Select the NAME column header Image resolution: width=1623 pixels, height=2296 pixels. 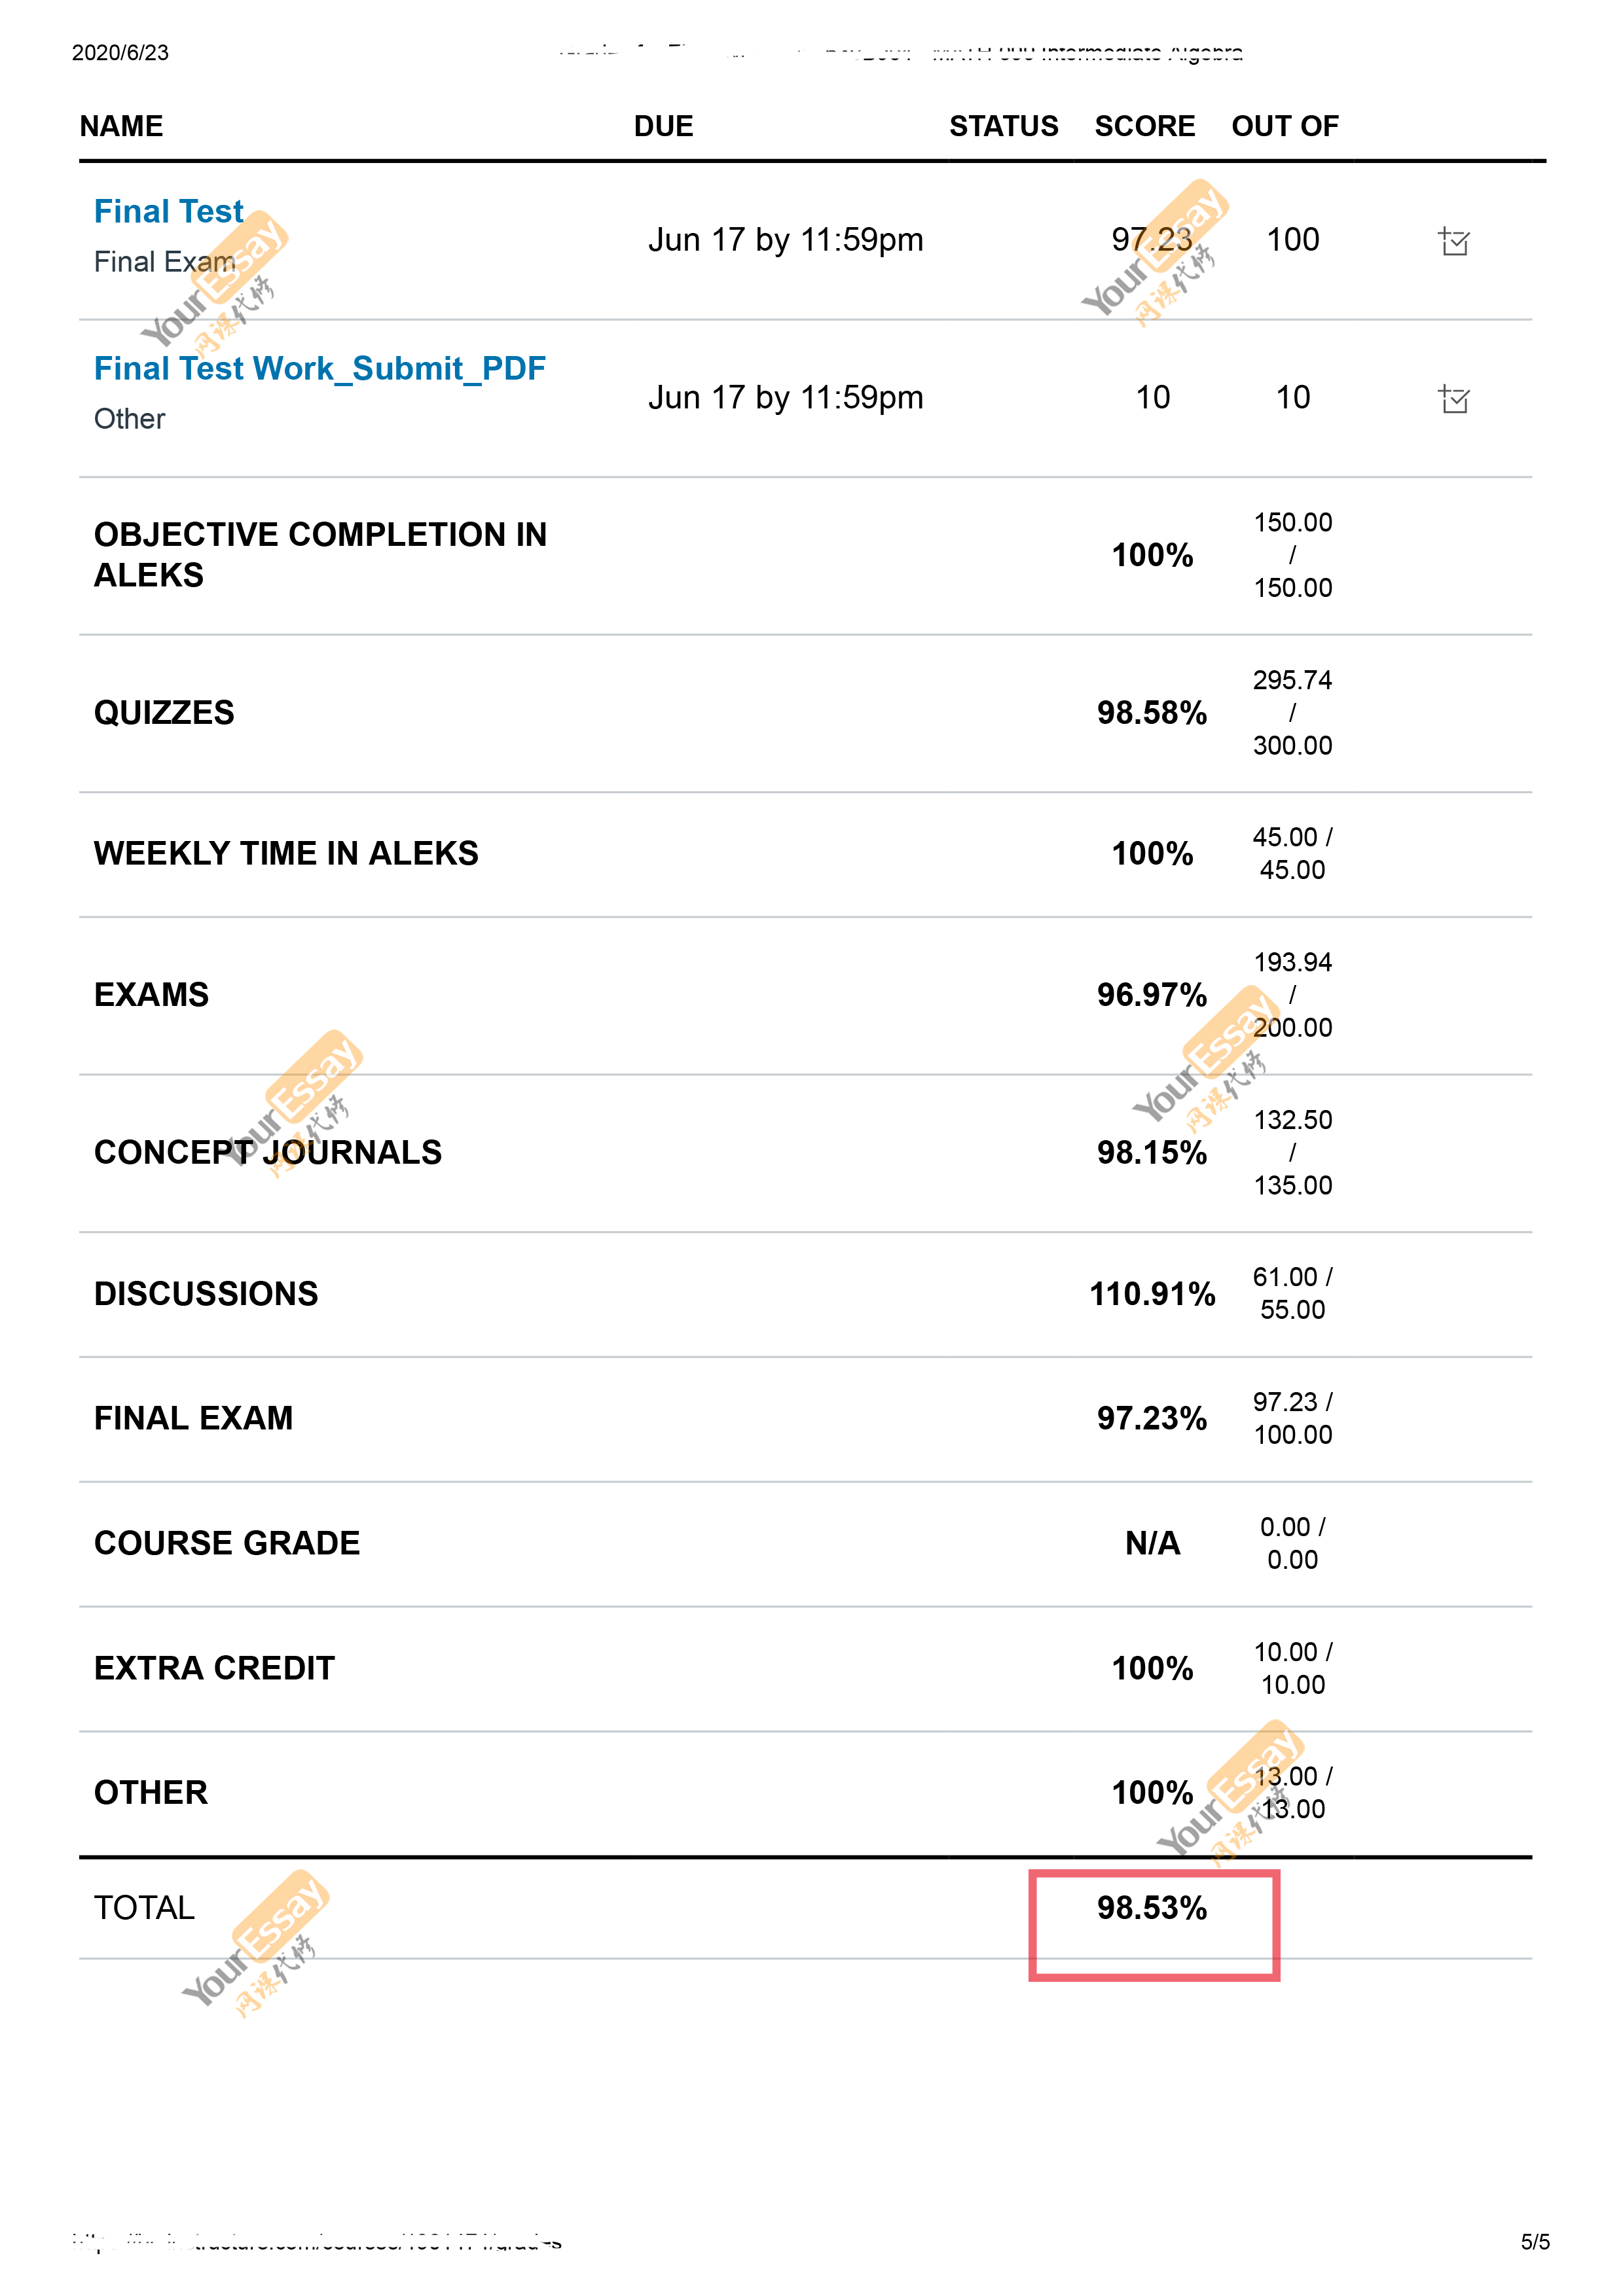click(121, 126)
